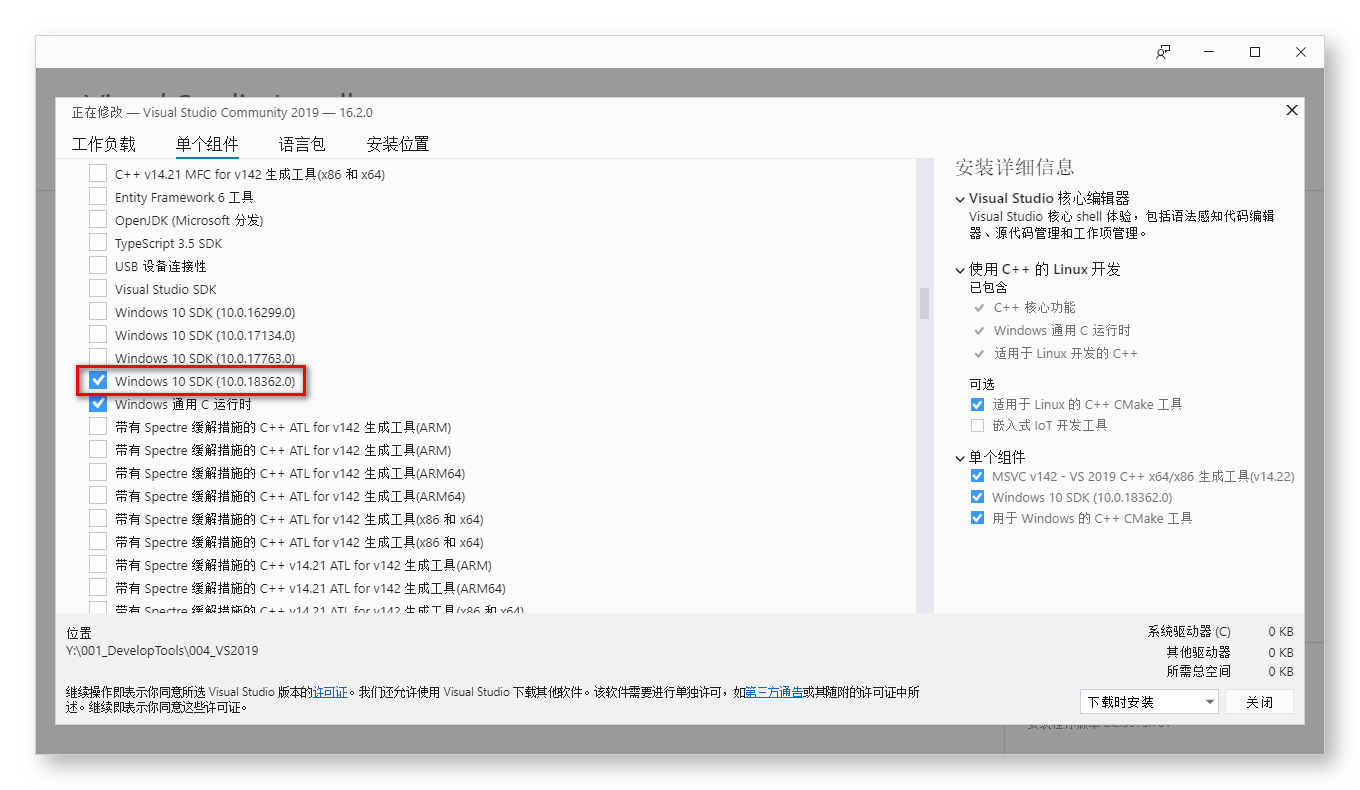This screenshot has width=1360, height=790.
Task: Uncheck Windows 10 SDK (10.0.18362.0)
Action: [97, 380]
